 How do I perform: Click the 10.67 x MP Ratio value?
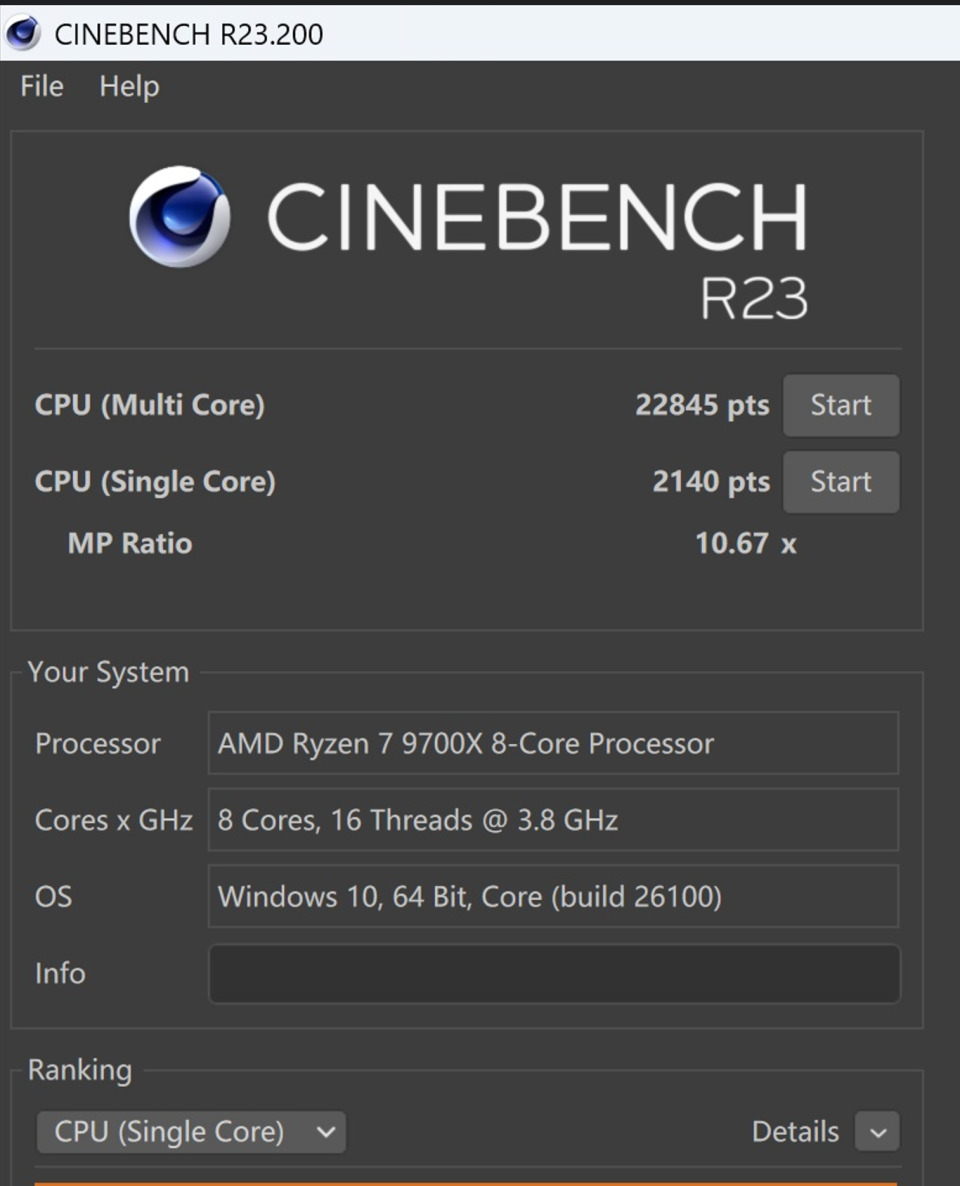(x=746, y=543)
